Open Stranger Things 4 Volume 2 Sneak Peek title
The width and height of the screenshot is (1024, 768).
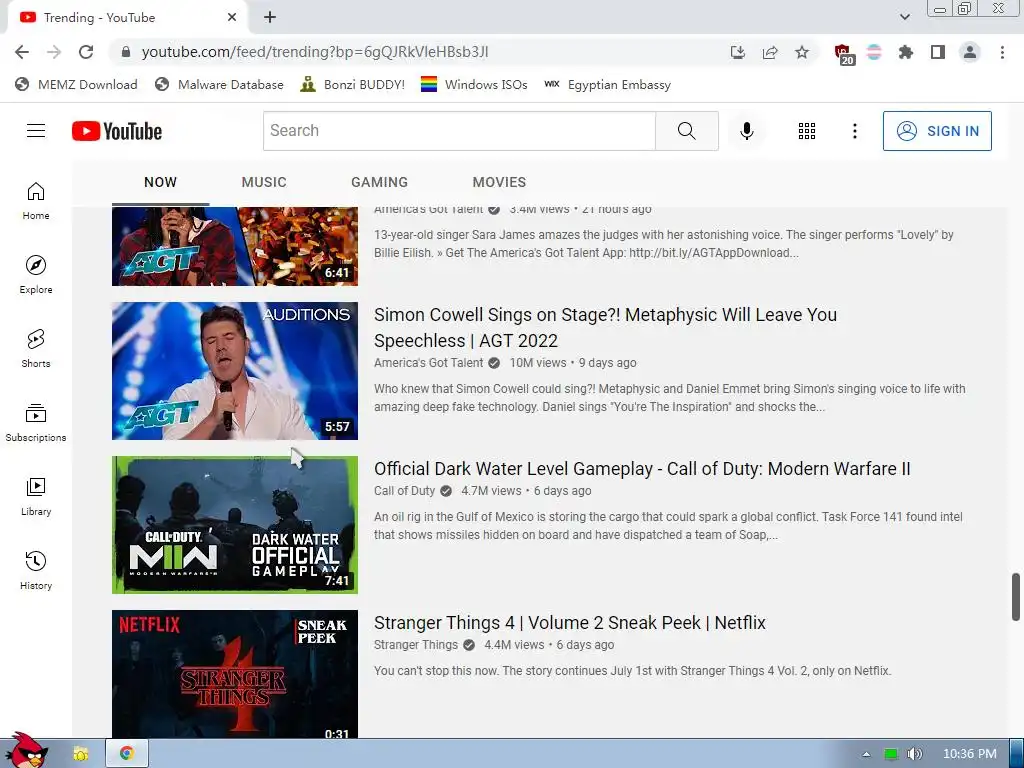[x=569, y=623]
